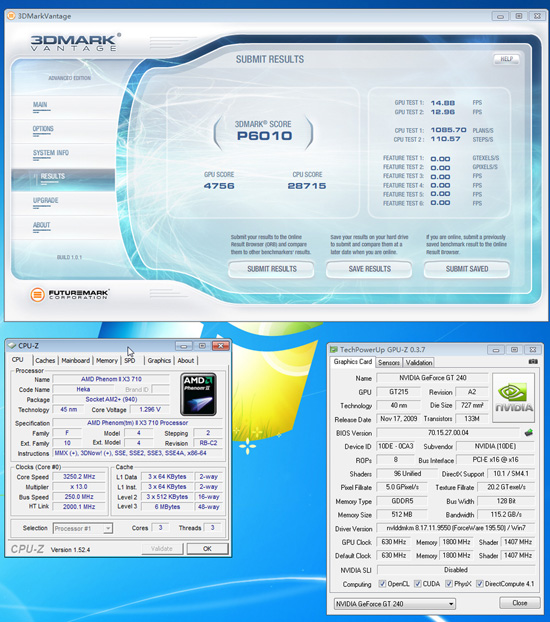
Task: Click the Level 3 cache value 6 MBytes
Action: 167,507
